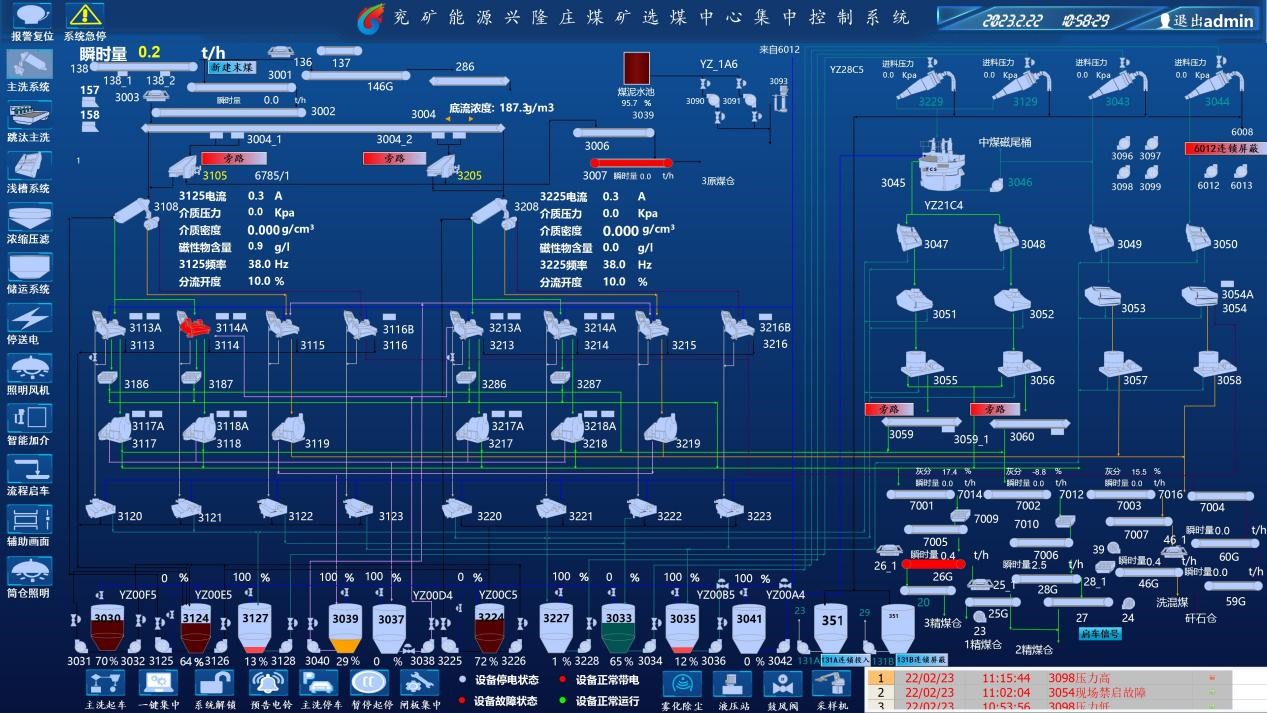Toggle the 旁路 bypass switch beside 3105

pos(234,158)
